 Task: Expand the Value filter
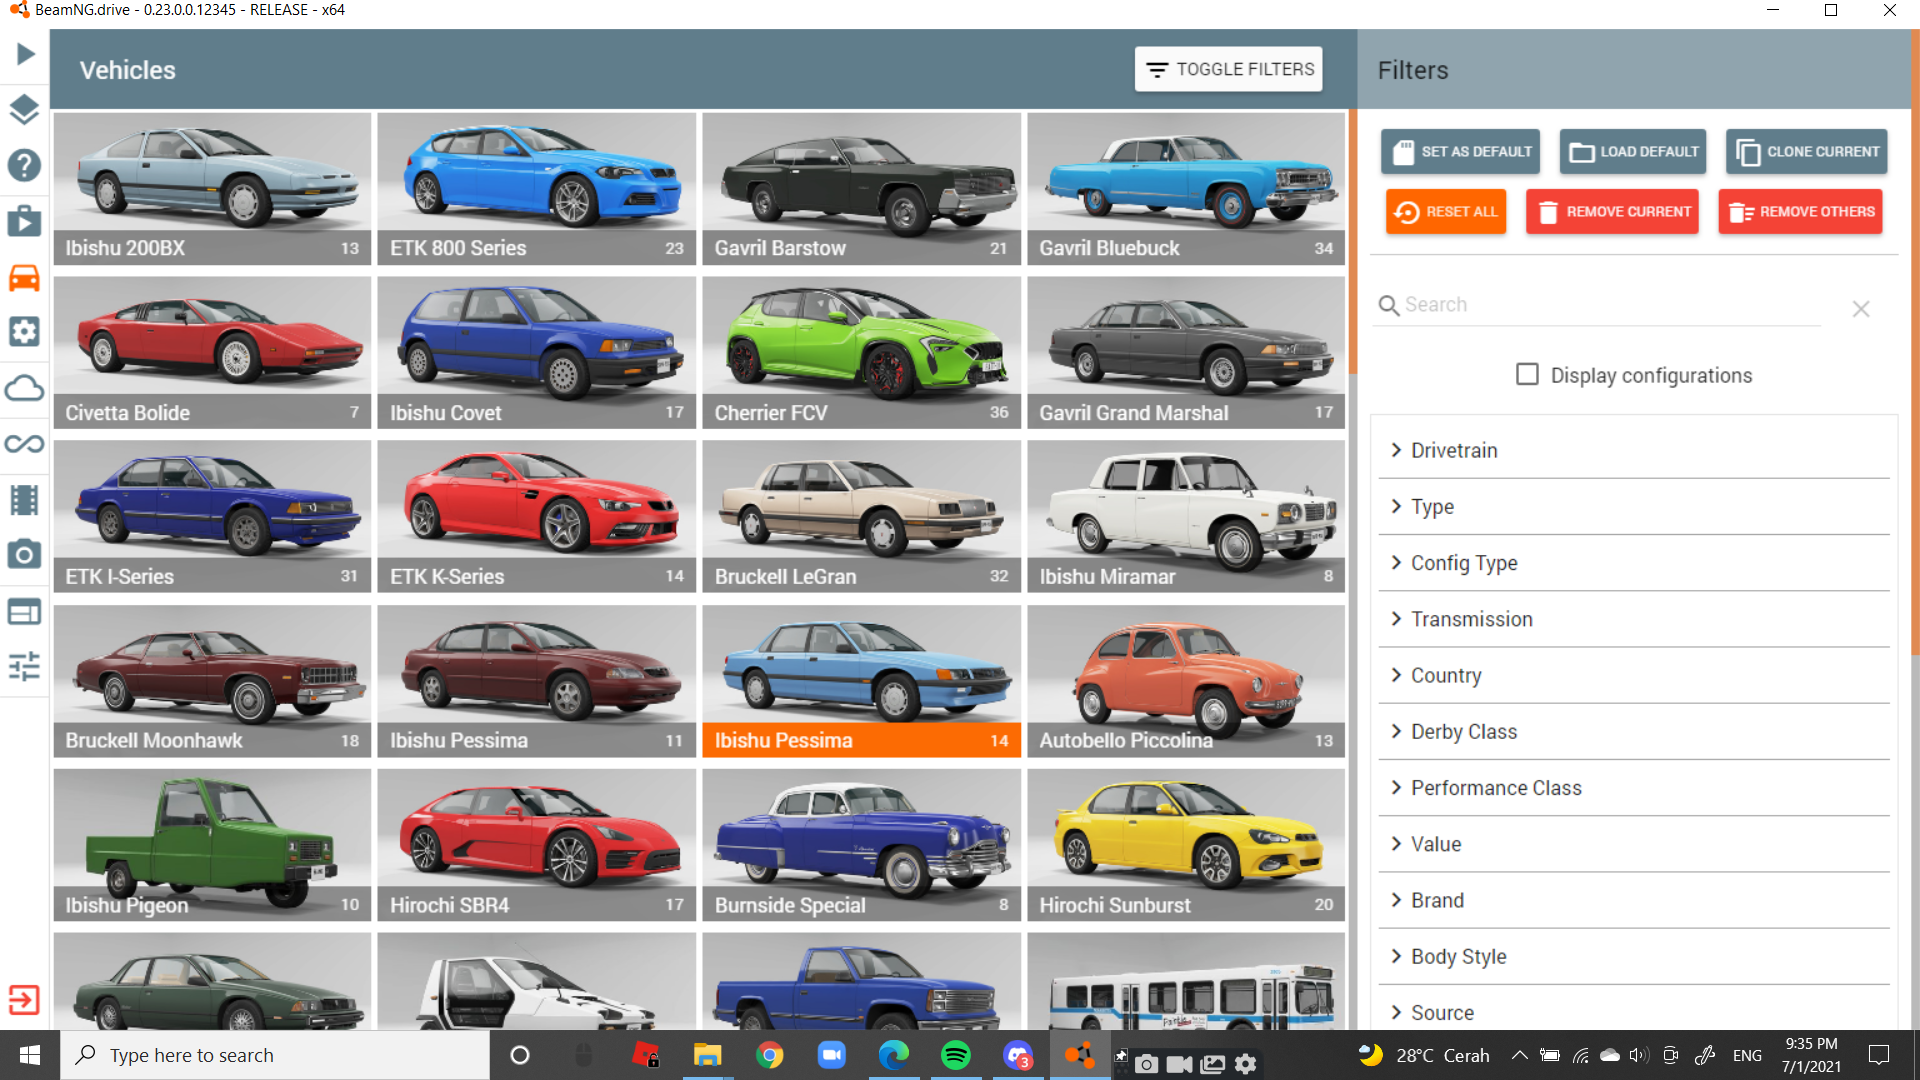pos(1634,843)
